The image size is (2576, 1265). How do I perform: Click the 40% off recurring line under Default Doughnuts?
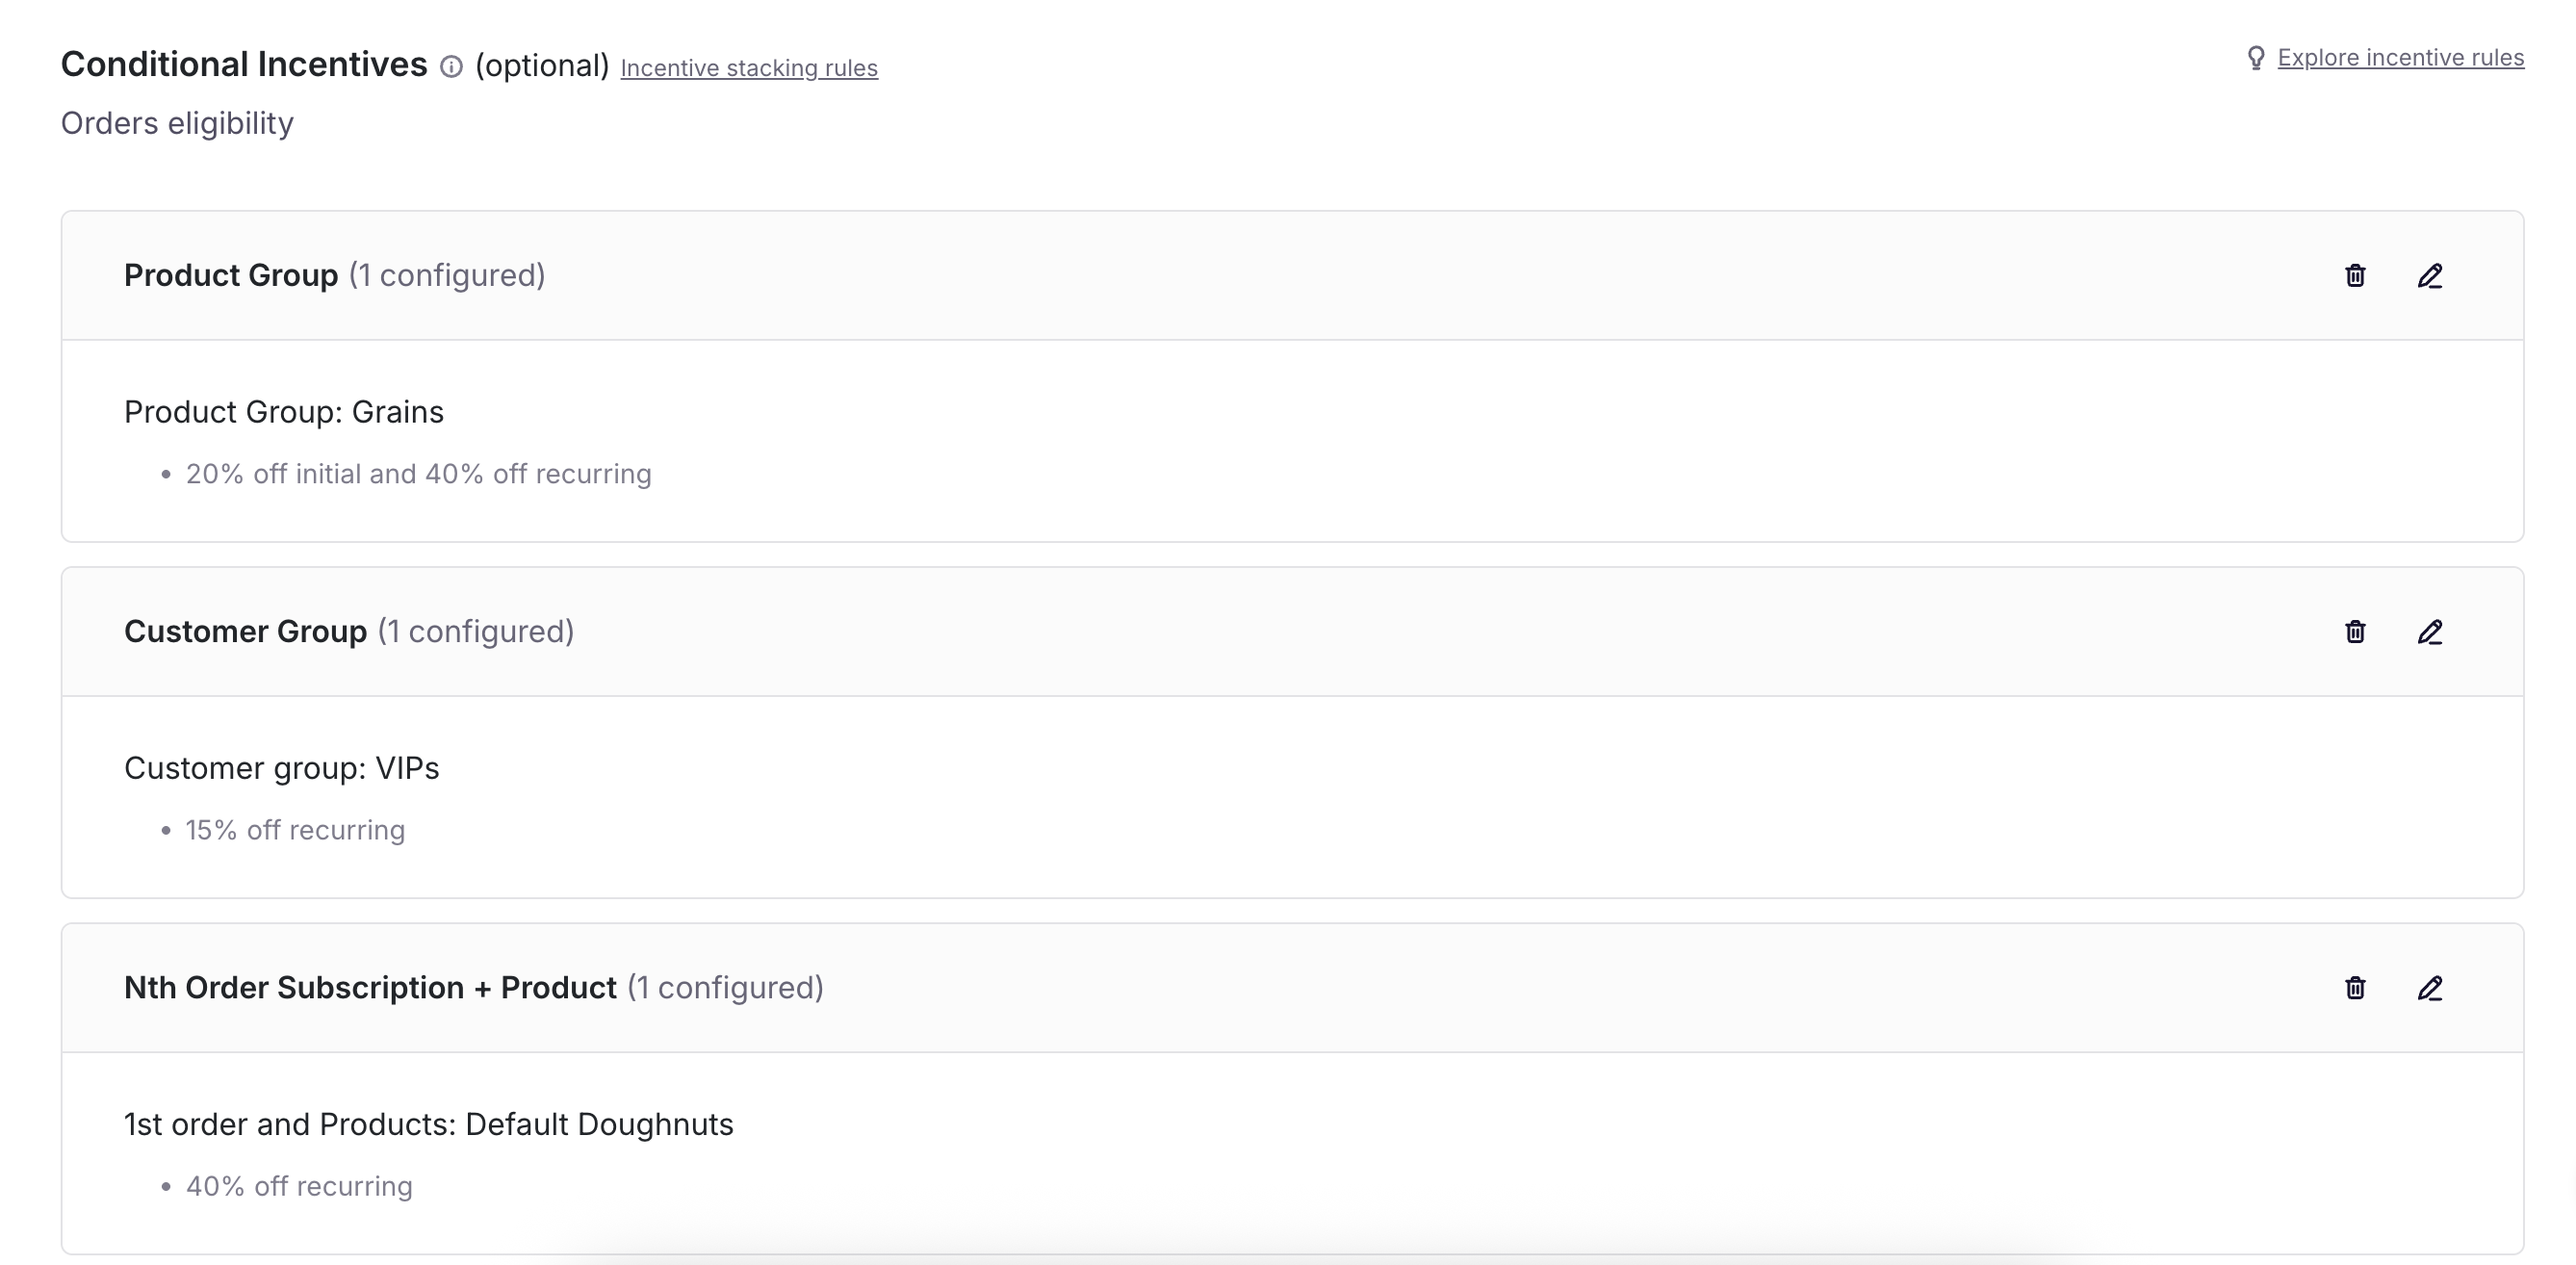tap(299, 1186)
